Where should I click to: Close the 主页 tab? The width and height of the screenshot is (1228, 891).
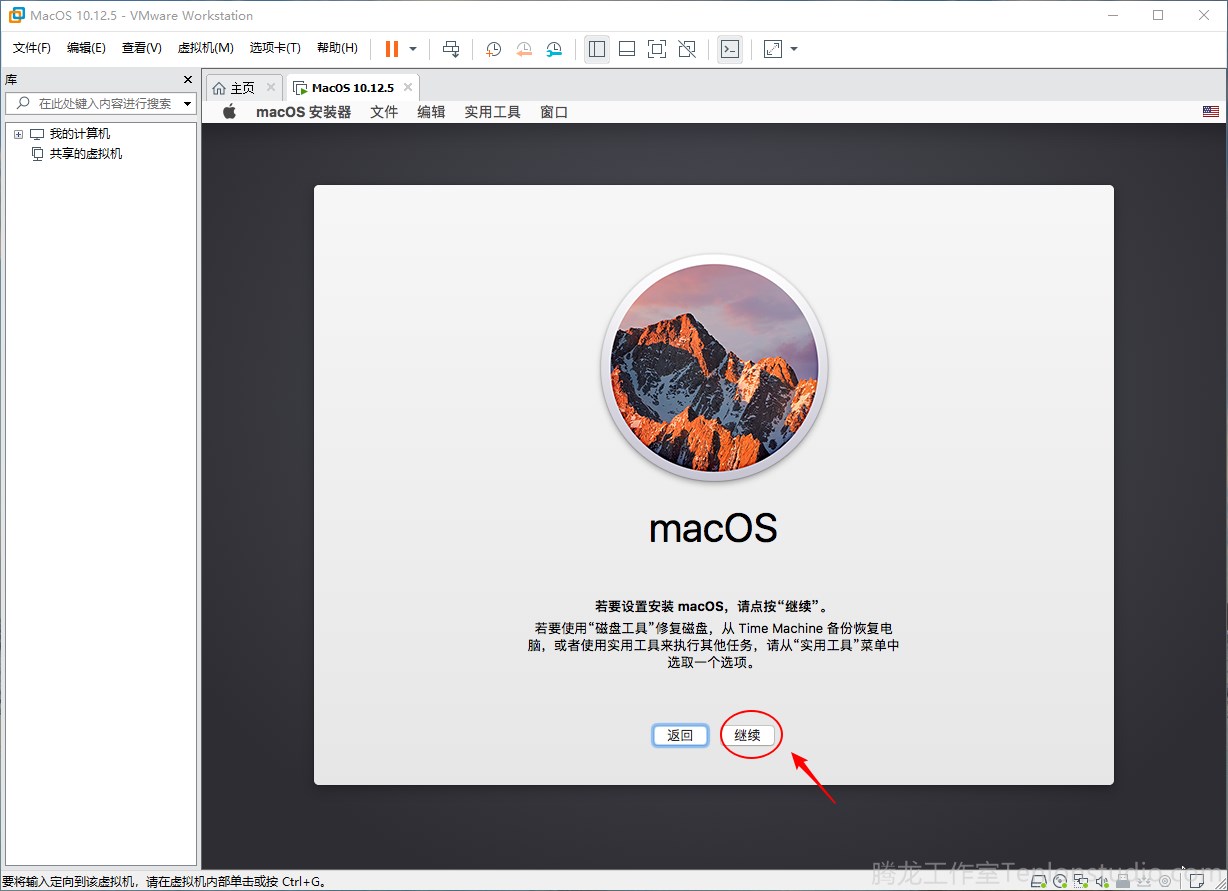[271, 88]
